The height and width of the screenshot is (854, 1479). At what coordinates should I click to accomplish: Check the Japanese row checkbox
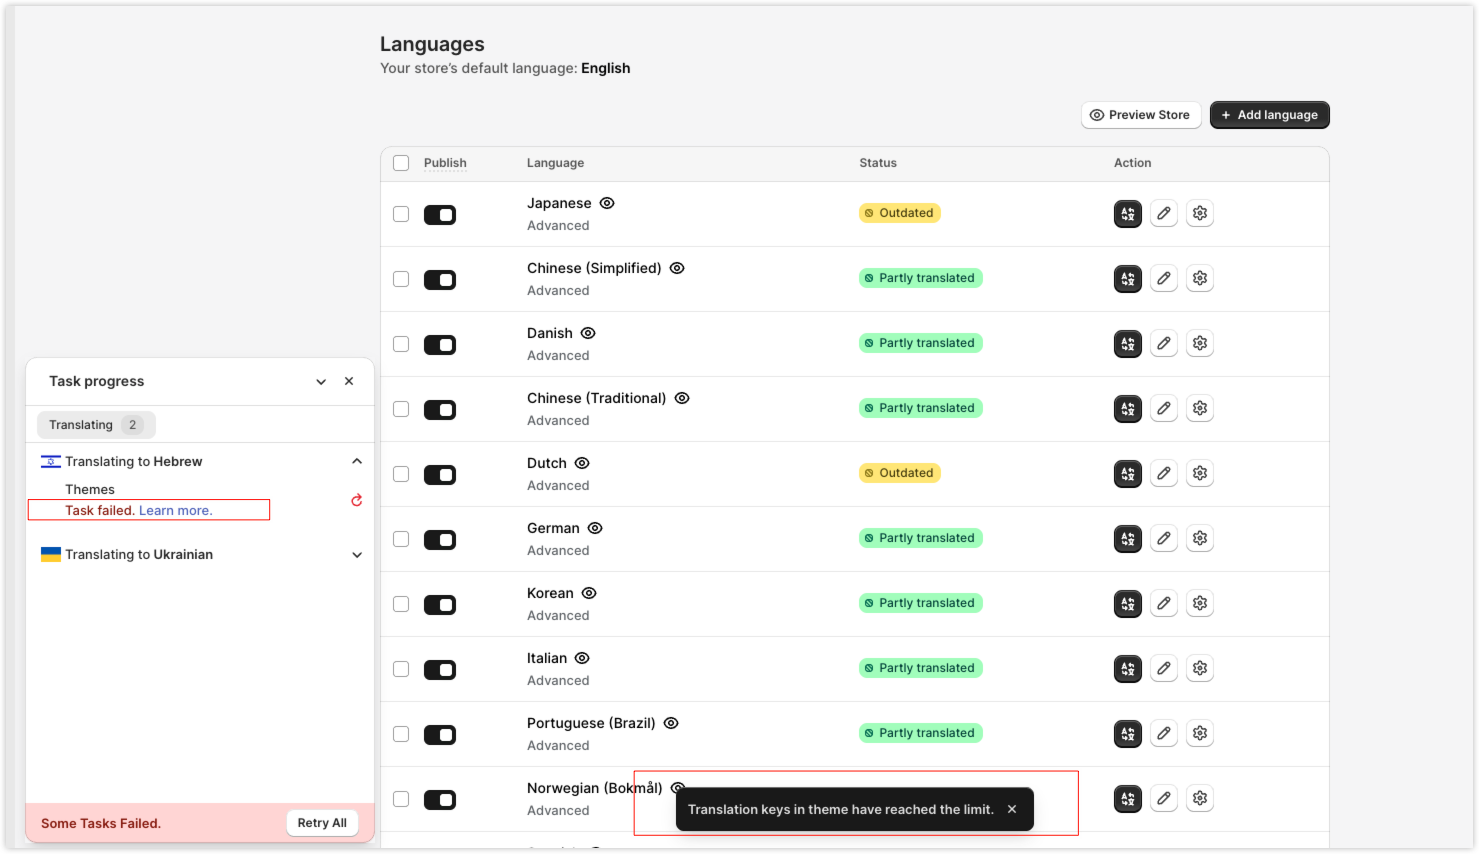point(401,214)
